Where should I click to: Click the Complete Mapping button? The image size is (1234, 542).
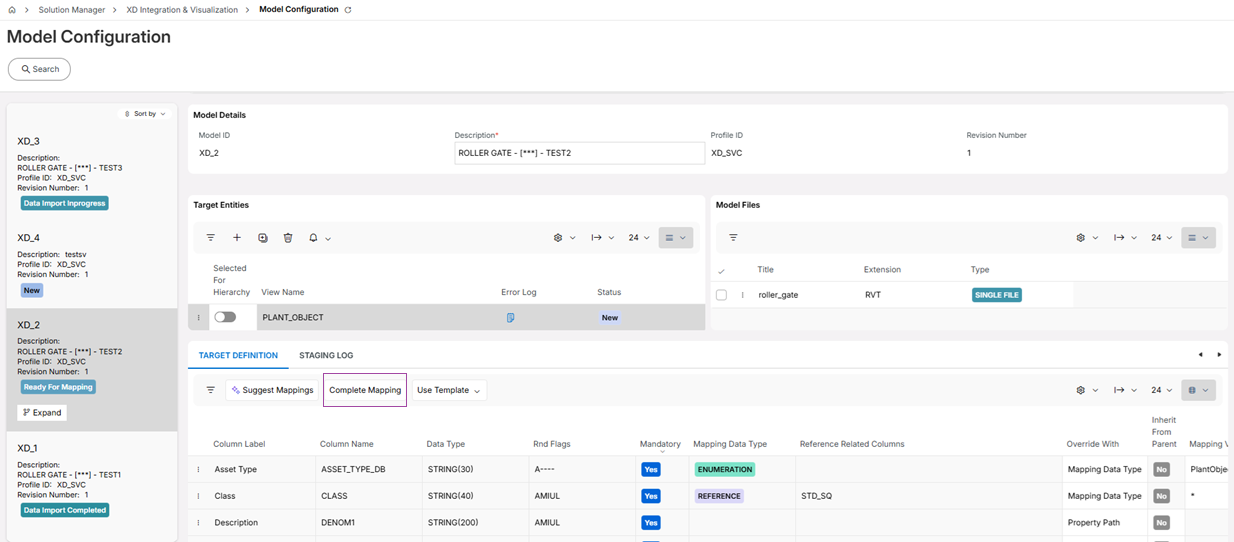pos(365,390)
